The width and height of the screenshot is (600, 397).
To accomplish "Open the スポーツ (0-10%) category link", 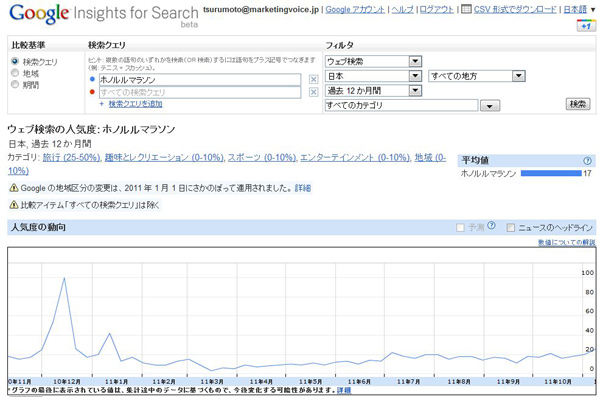I will pos(262,157).
